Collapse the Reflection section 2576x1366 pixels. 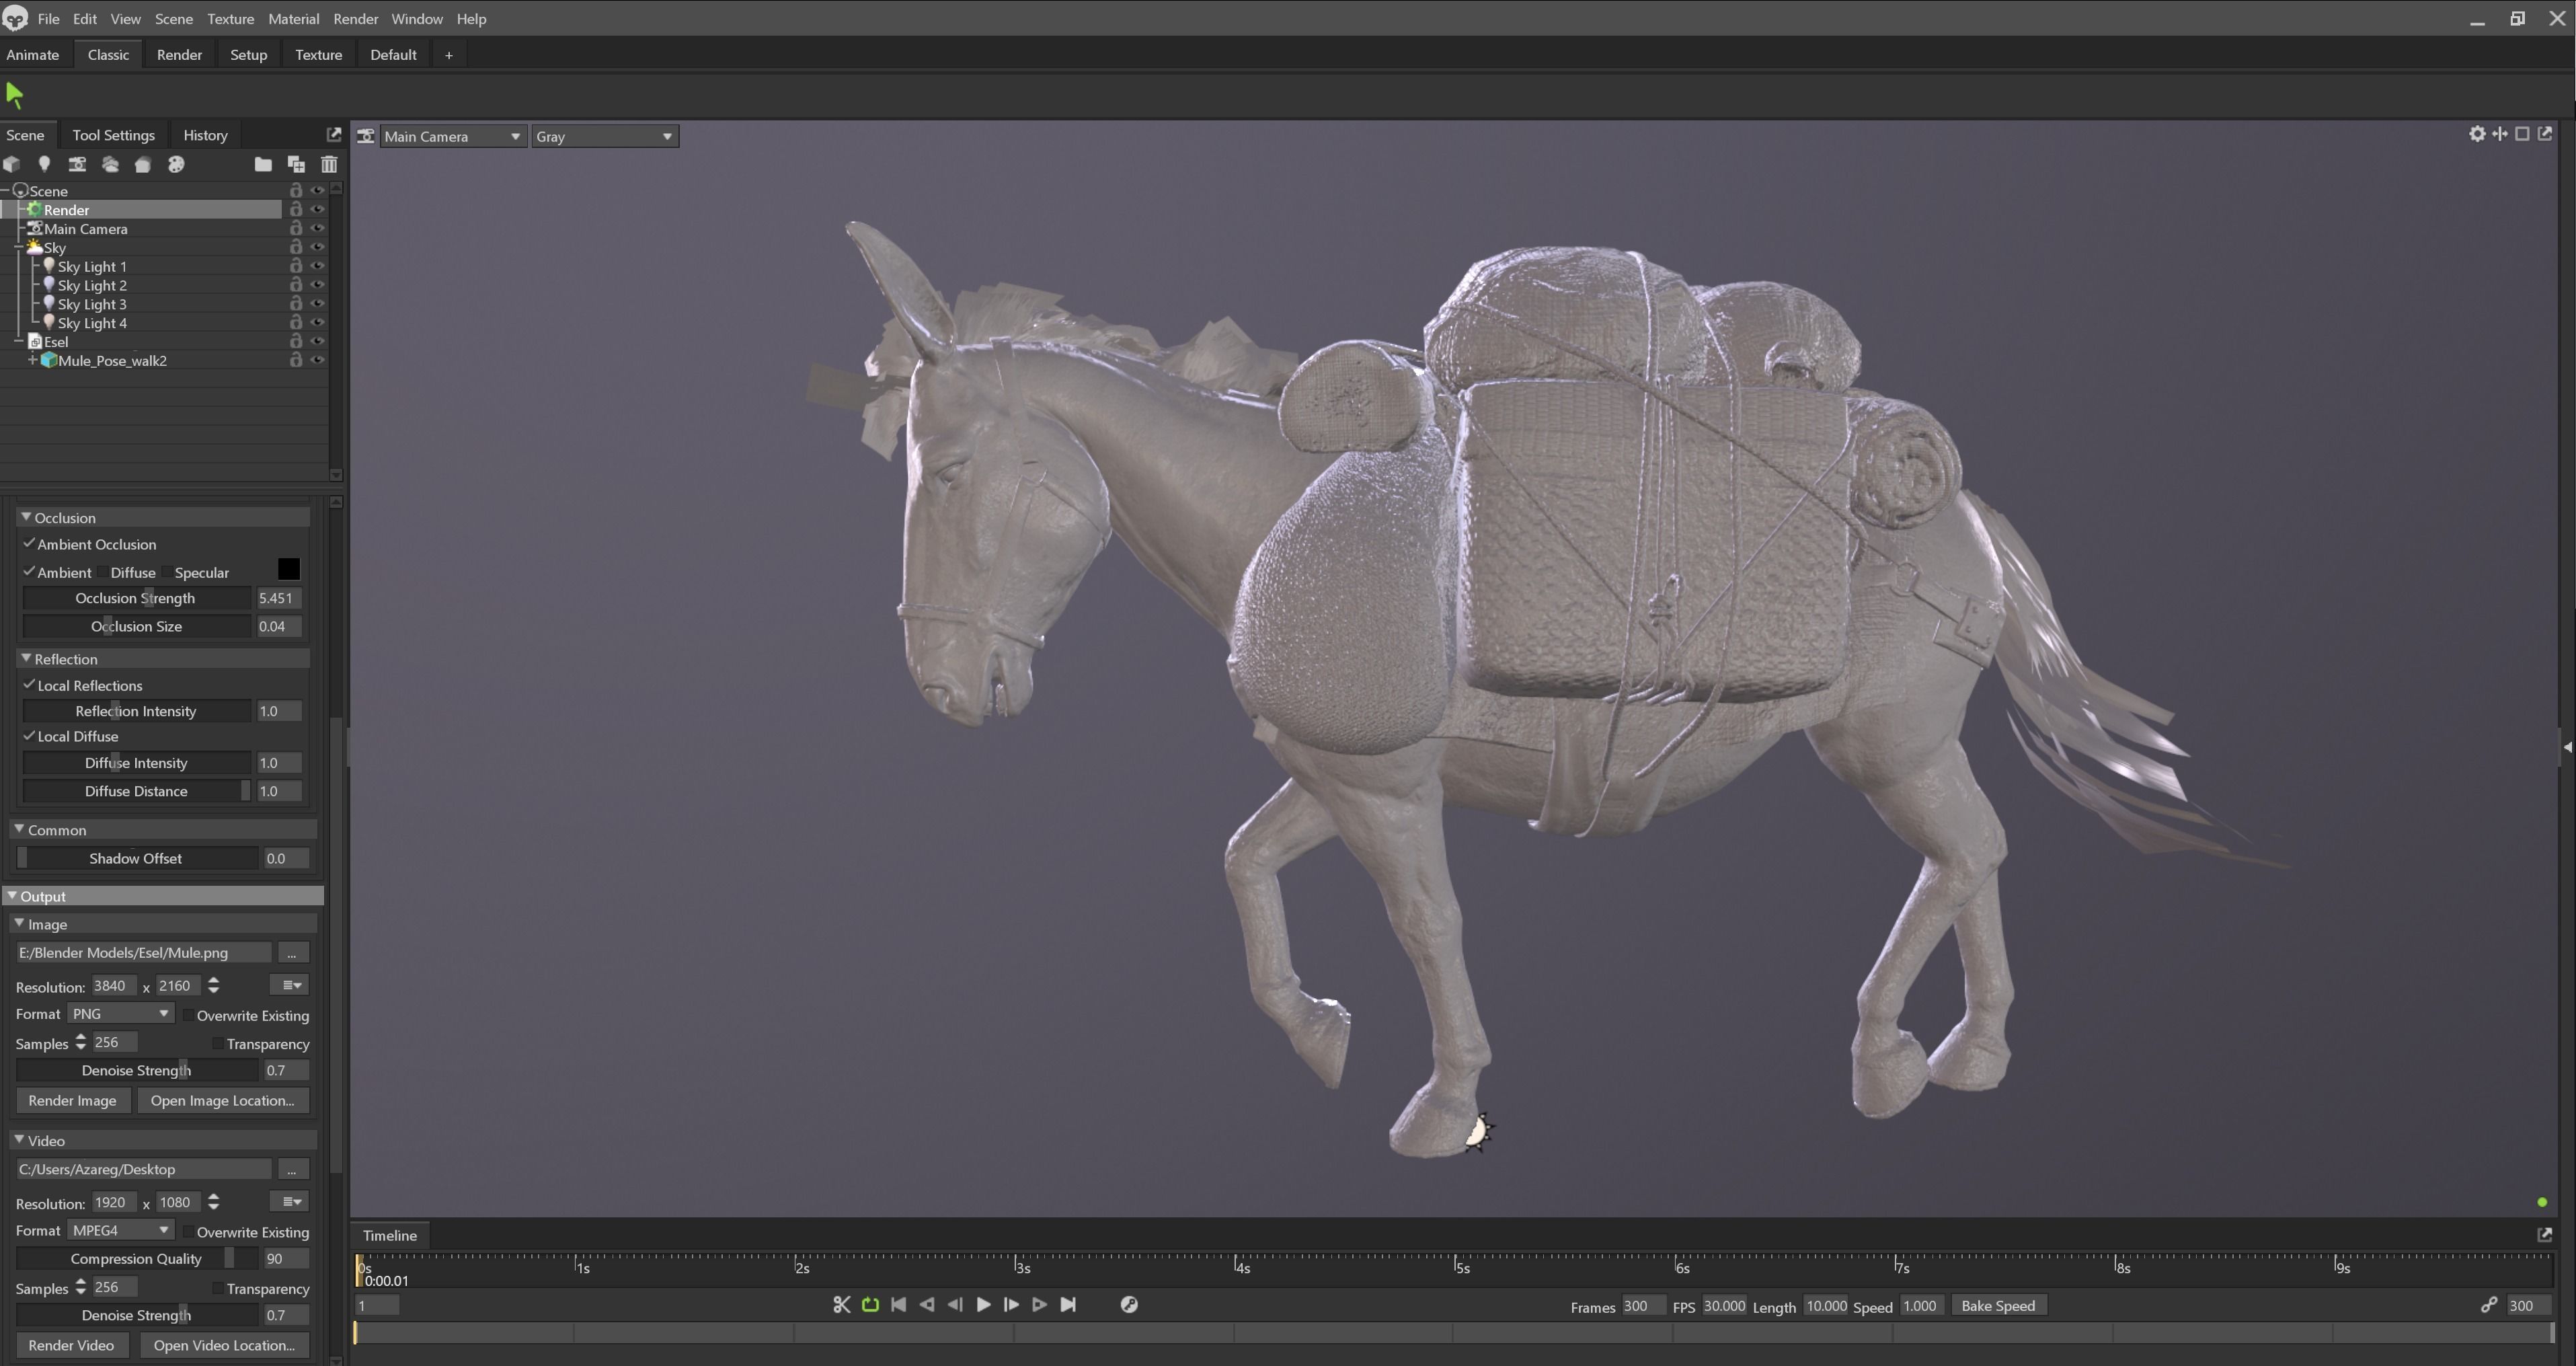(26, 658)
